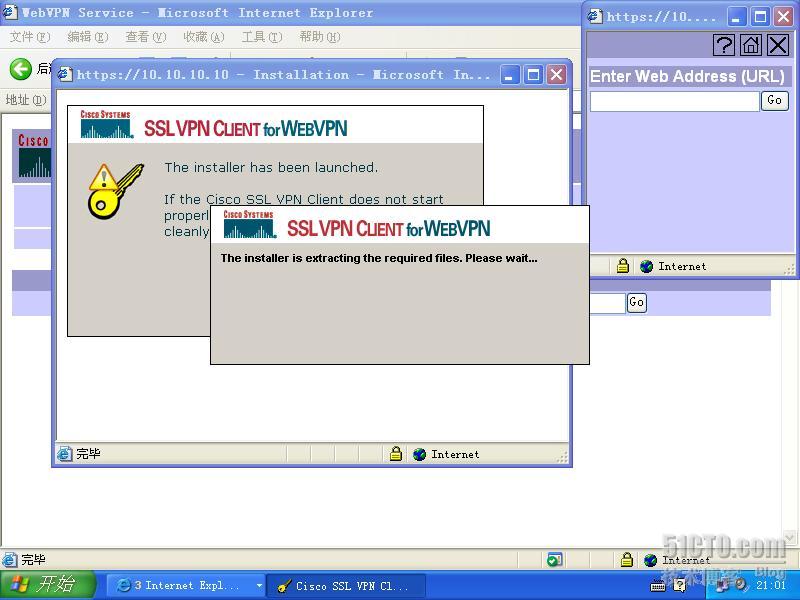The height and width of the screenshot is (600, 800).
Task: Click the globe icon in URL popup status bar
Action: tap(646, 266)
